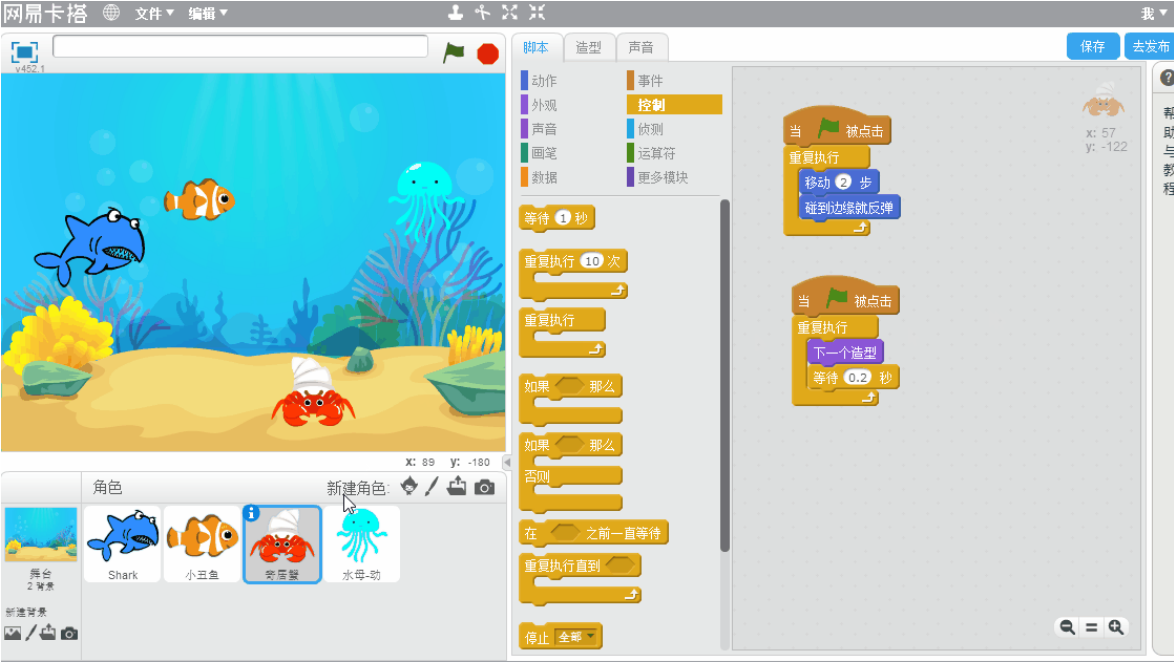Viewport: 1174px width, 663px height.
Task: Select the scissors delete tool
Action: (x=483, y=13)
